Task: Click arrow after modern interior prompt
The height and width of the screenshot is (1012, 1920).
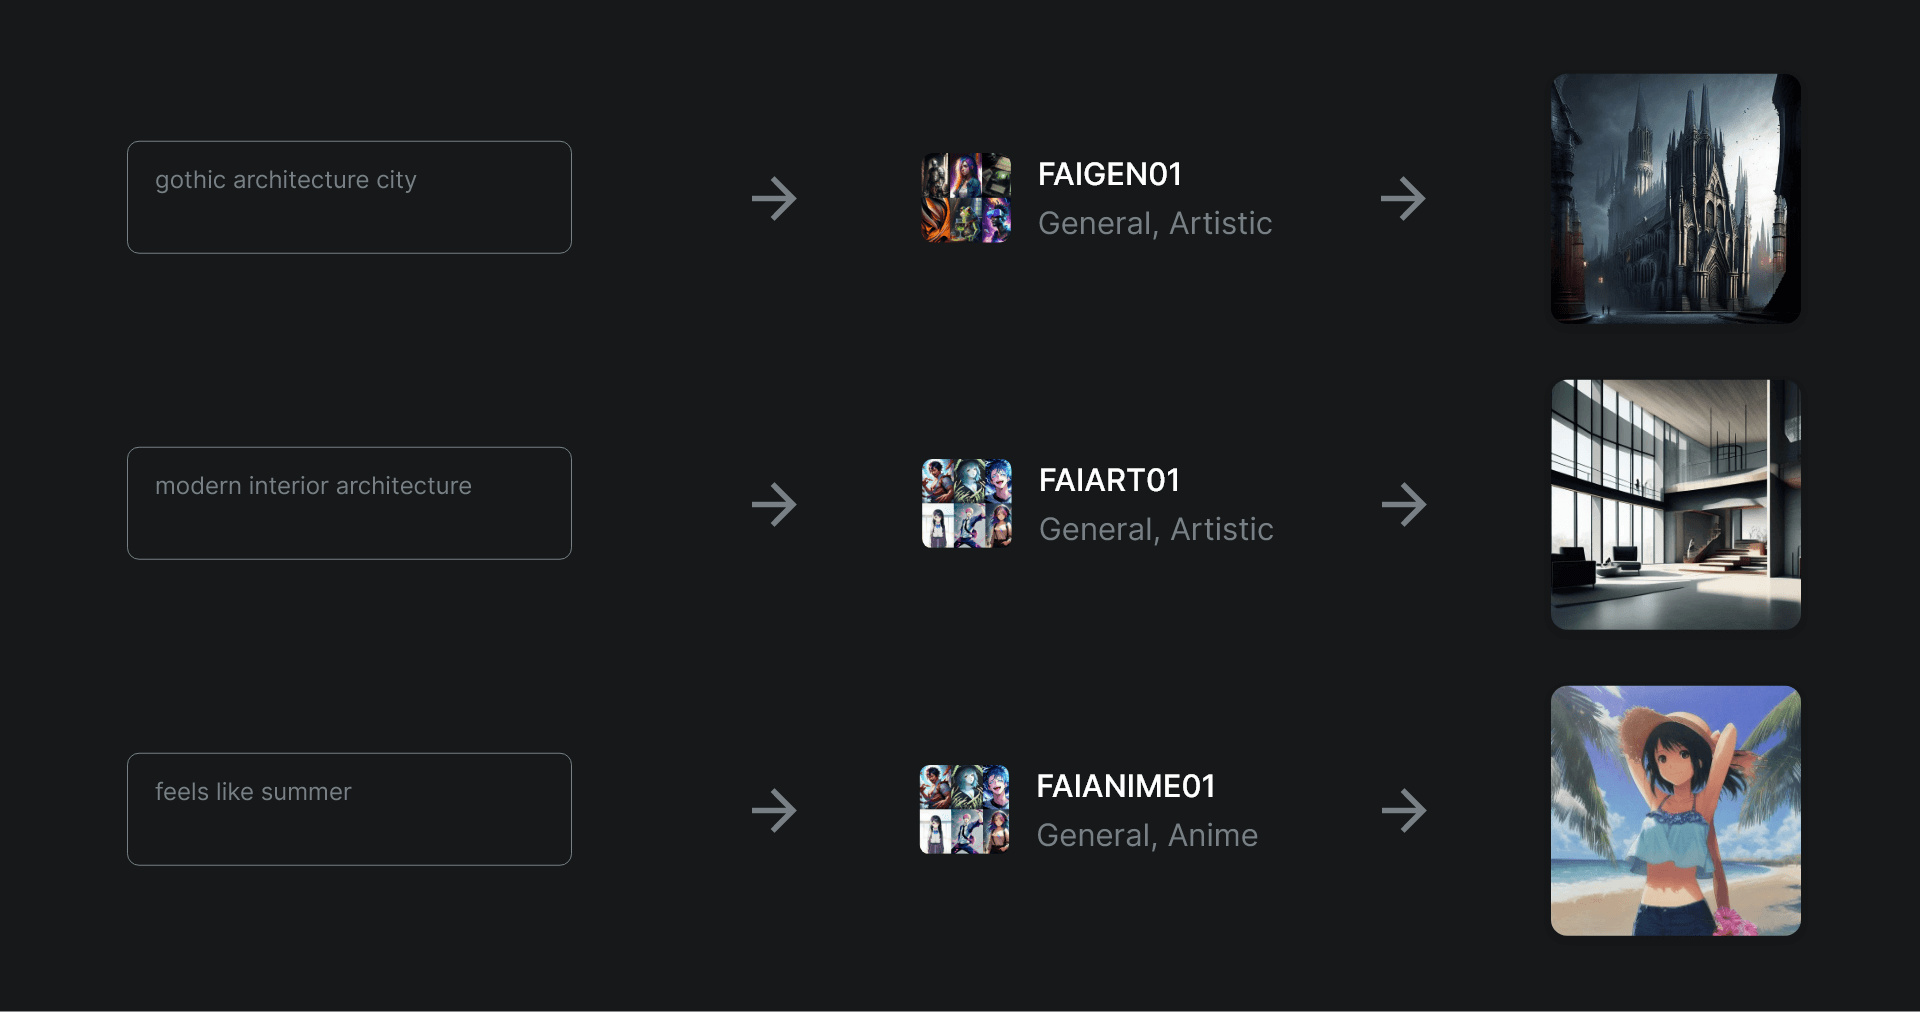Action: 774,504
